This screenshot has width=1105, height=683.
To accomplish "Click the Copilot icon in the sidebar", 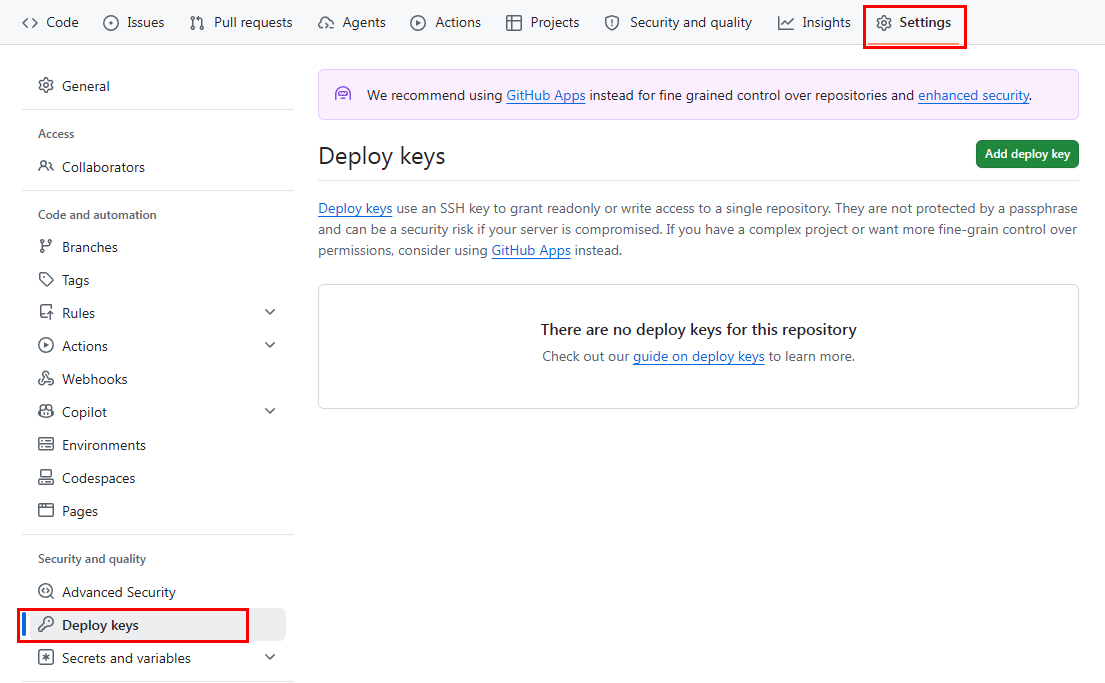I will [46, 411].
